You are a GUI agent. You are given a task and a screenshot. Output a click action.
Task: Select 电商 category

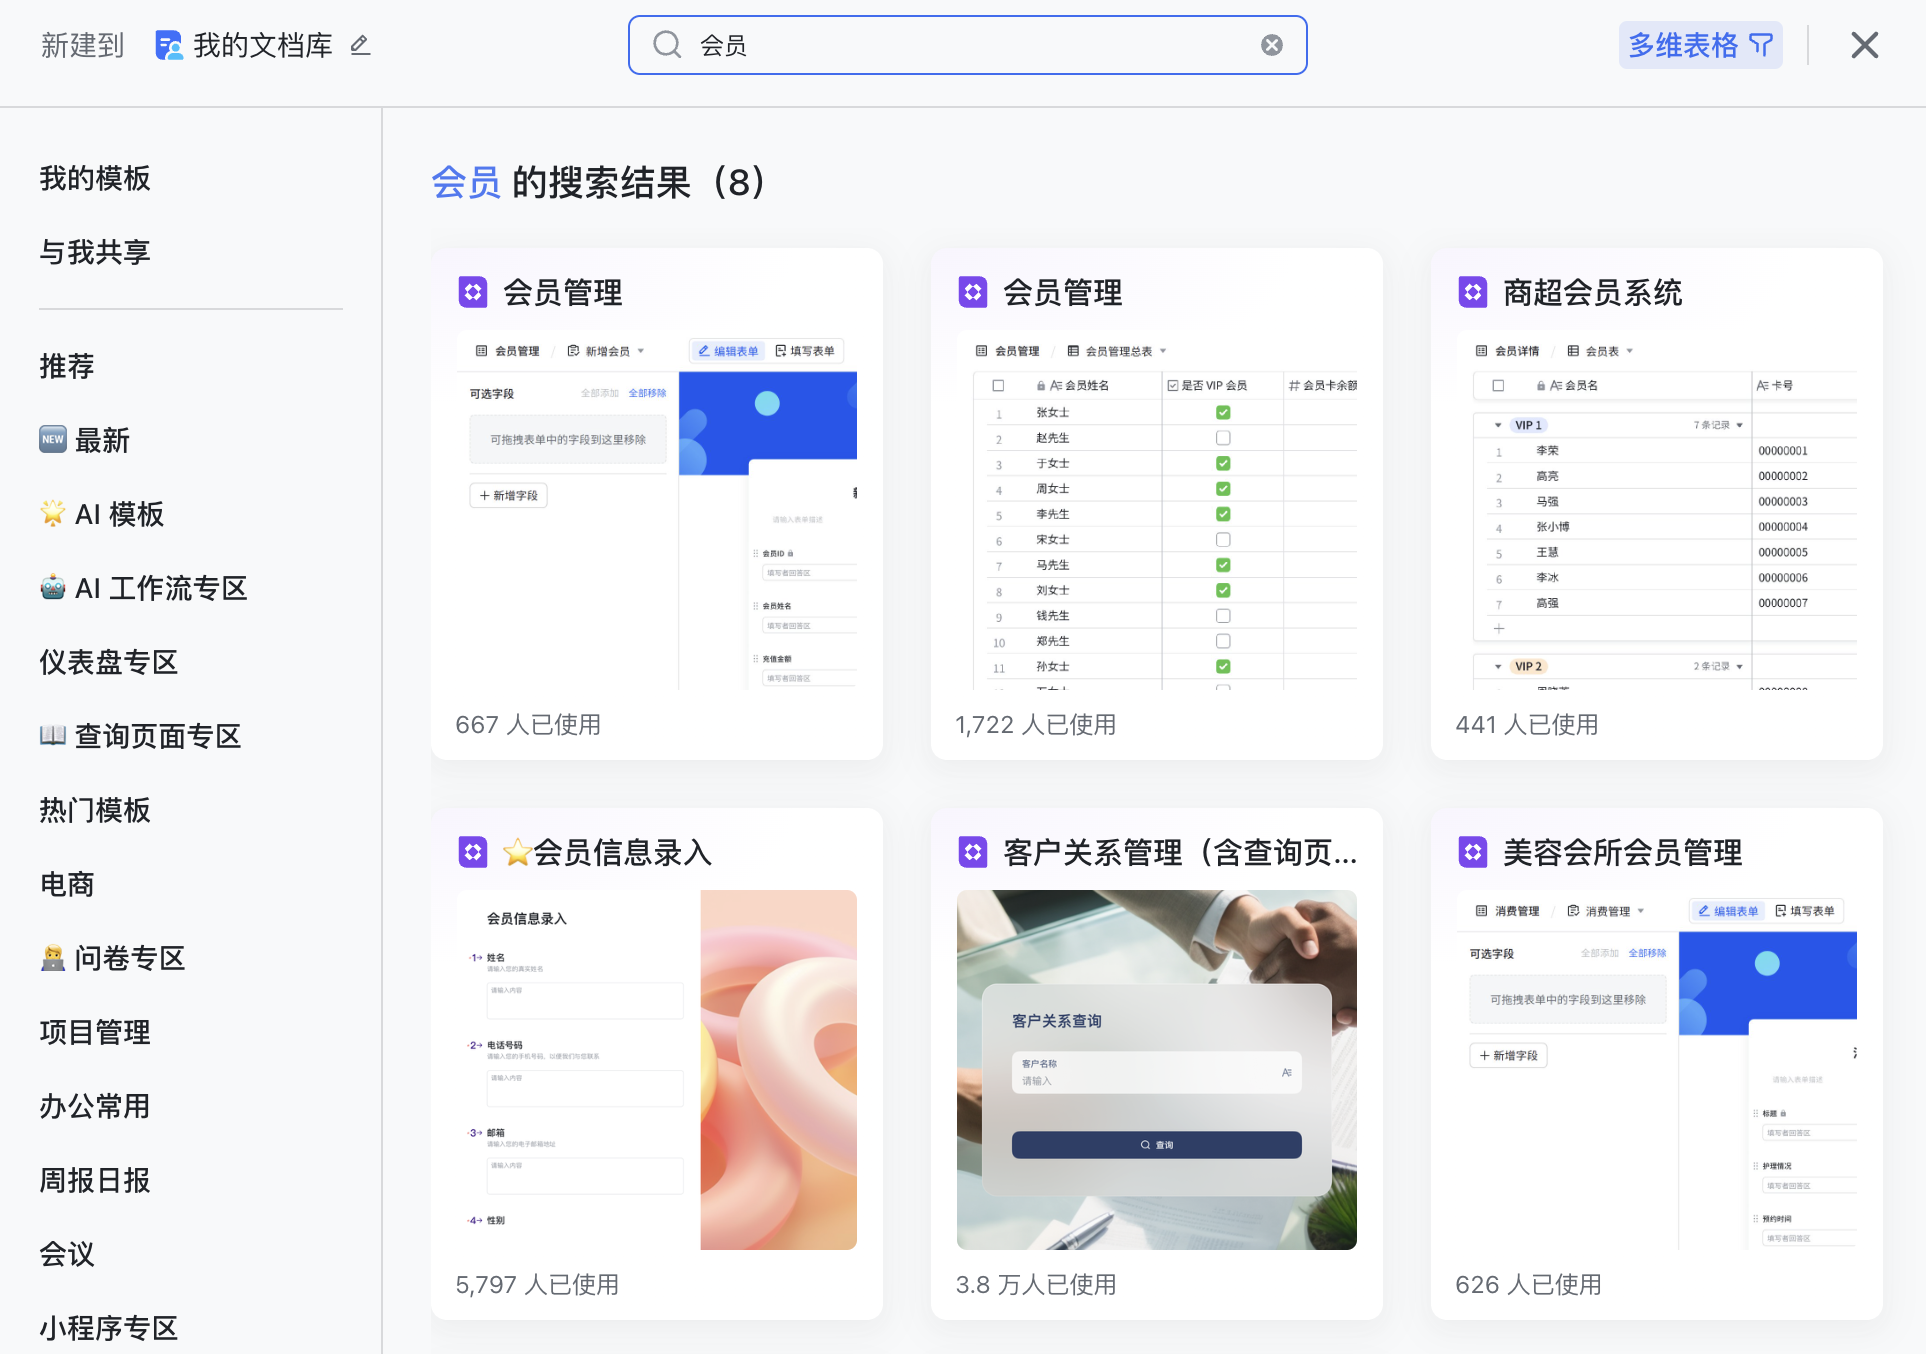[67, 885]
